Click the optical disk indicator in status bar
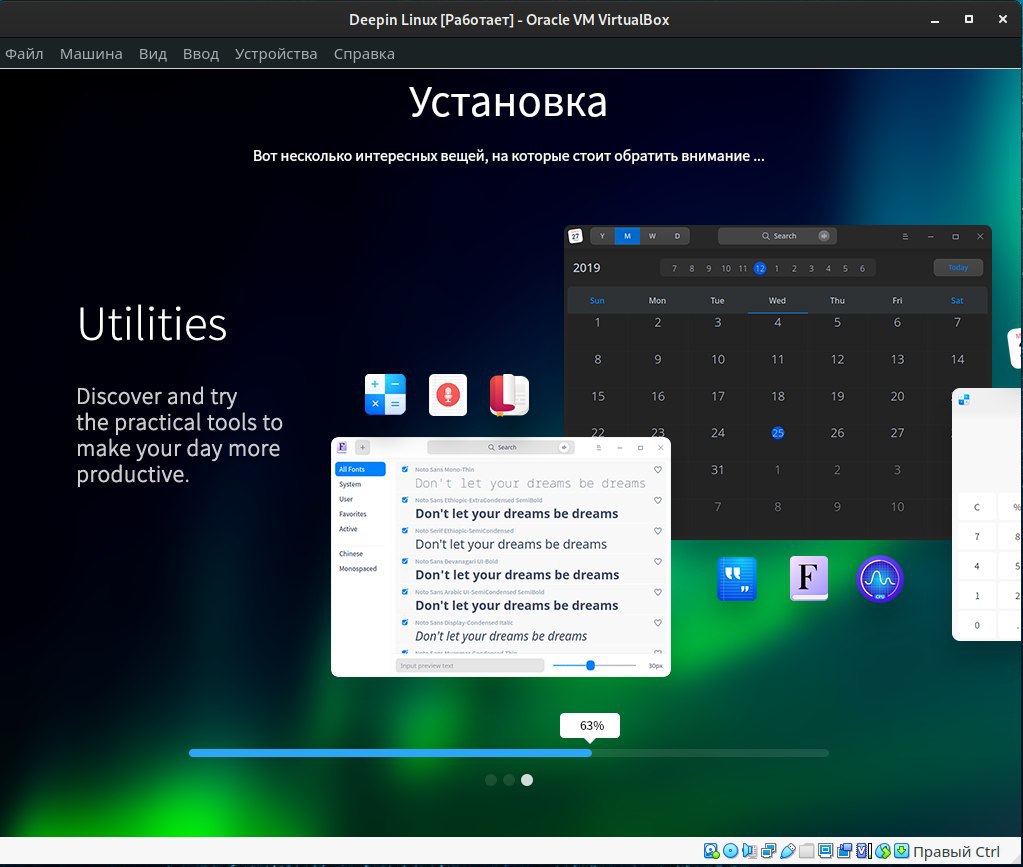1023x867 pixels. point(731,851)
